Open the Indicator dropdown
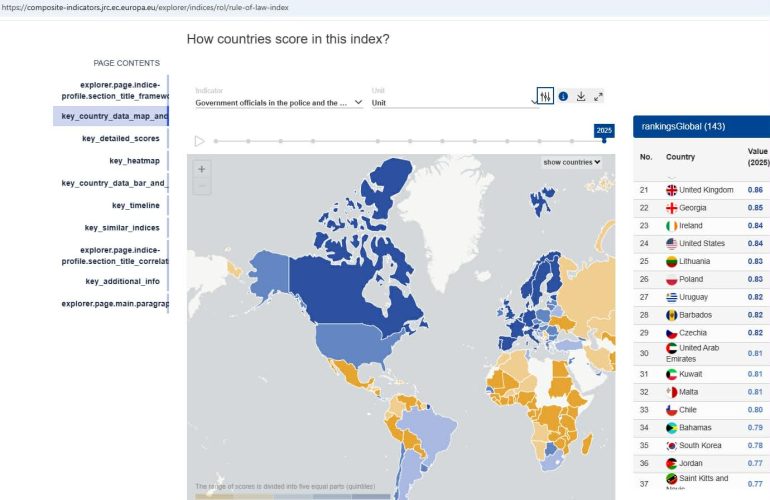Image resolution: width=770 pixels, height=500 pixels. tap(278, 102)
